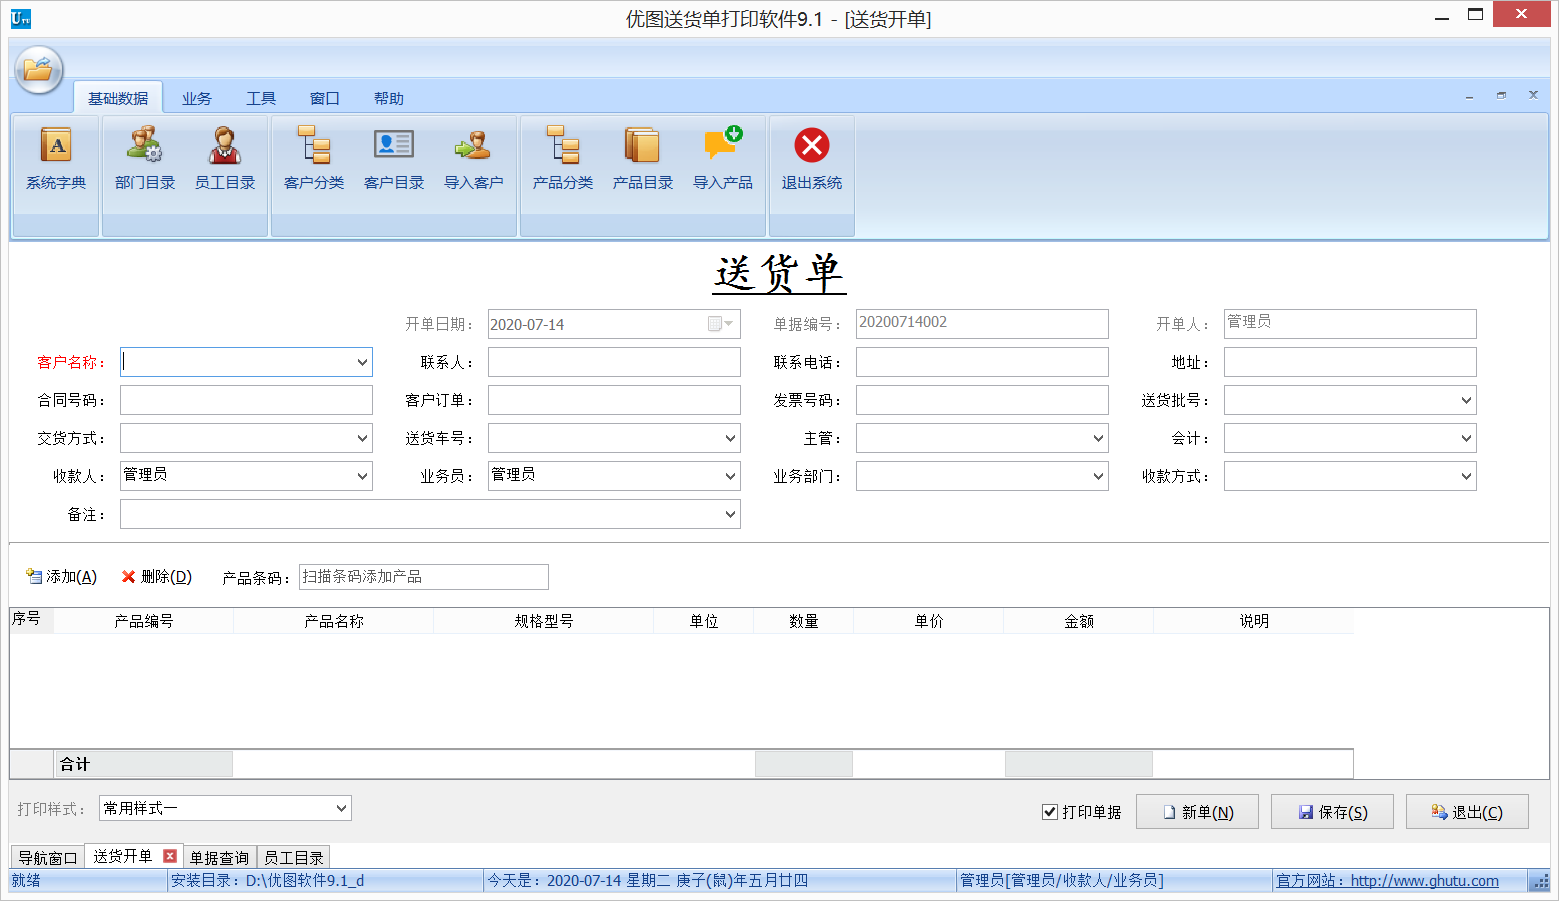Viewport: 1559px width, 901px height.
Task: Open the 客户名称 dropdown list
Action: point(361,361)
